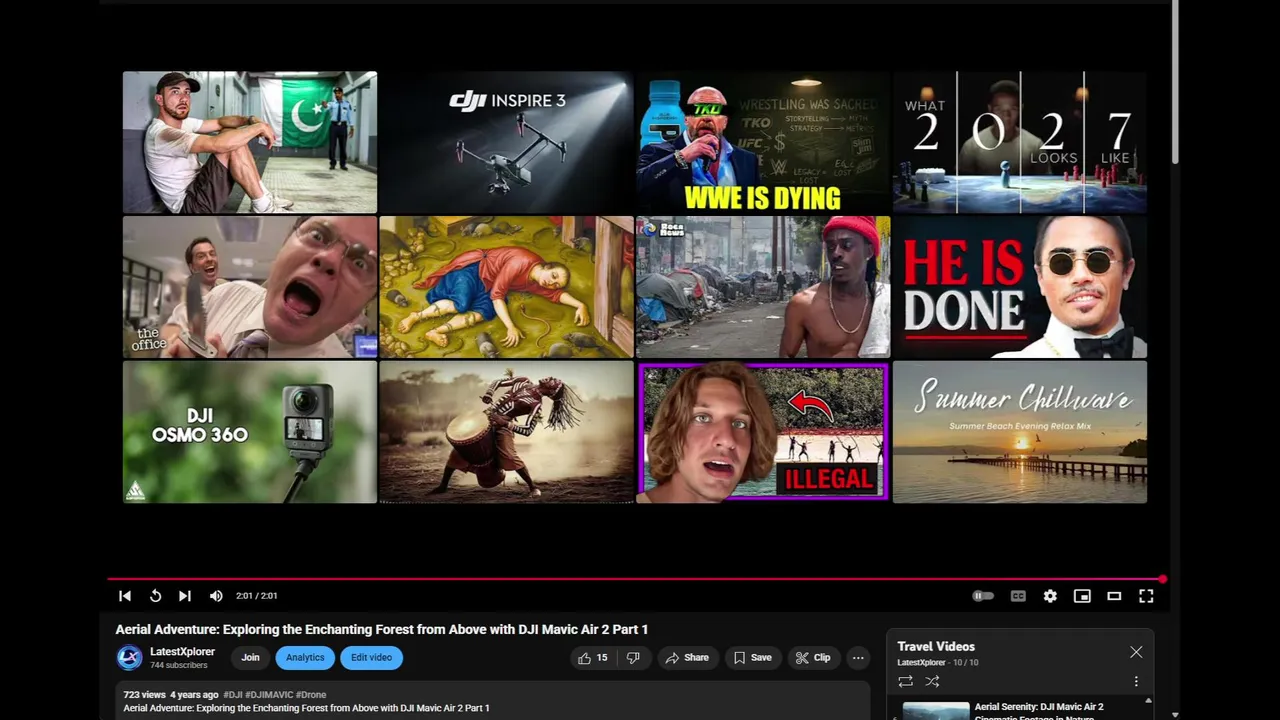Create a clip with Clip button
Screen dimensions: 1280x720
coord(813,657)
